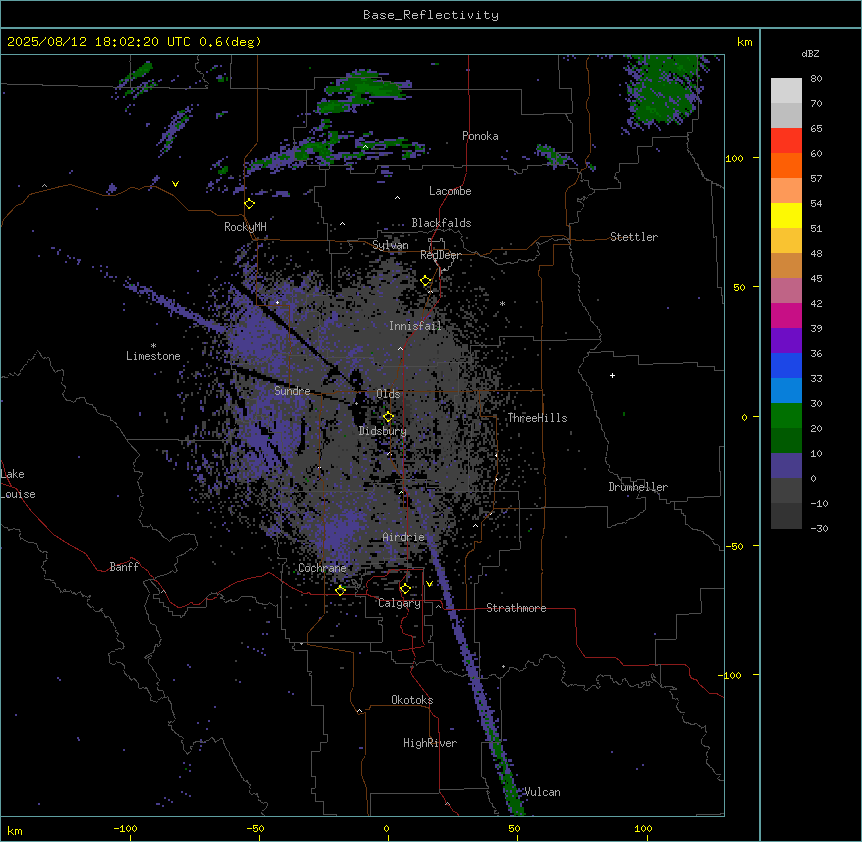The width and height of the screenshot is (862, 842).
Task: Pick the white top swatch in the dBZ legend
Action: tap(786, 91)
